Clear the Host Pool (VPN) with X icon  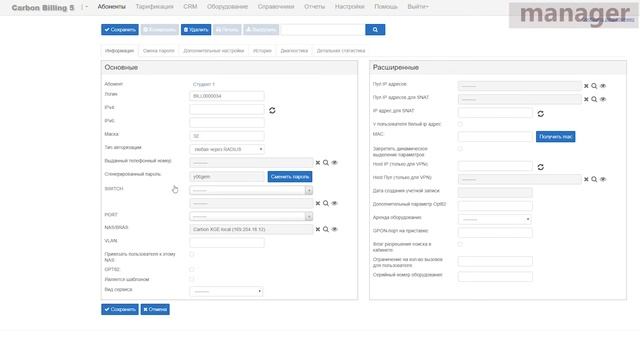pos(586,180)
